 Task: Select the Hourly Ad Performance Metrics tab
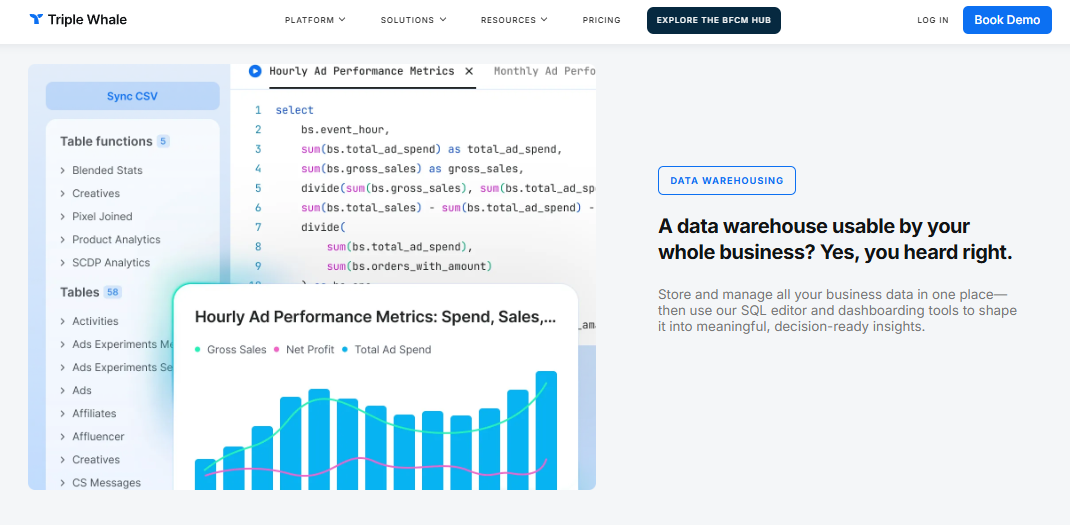pyautogui.click(x=362, y=71)
